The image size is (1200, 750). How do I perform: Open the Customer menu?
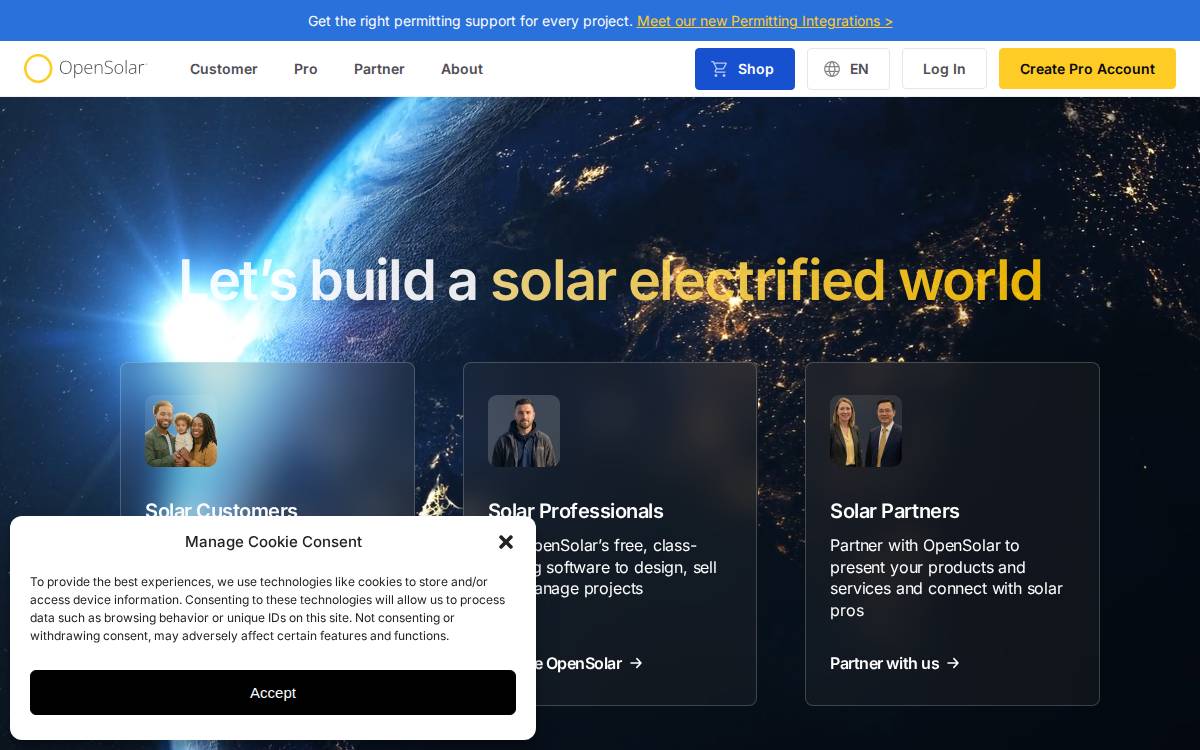pyautogui.click(x=224, y=69)
